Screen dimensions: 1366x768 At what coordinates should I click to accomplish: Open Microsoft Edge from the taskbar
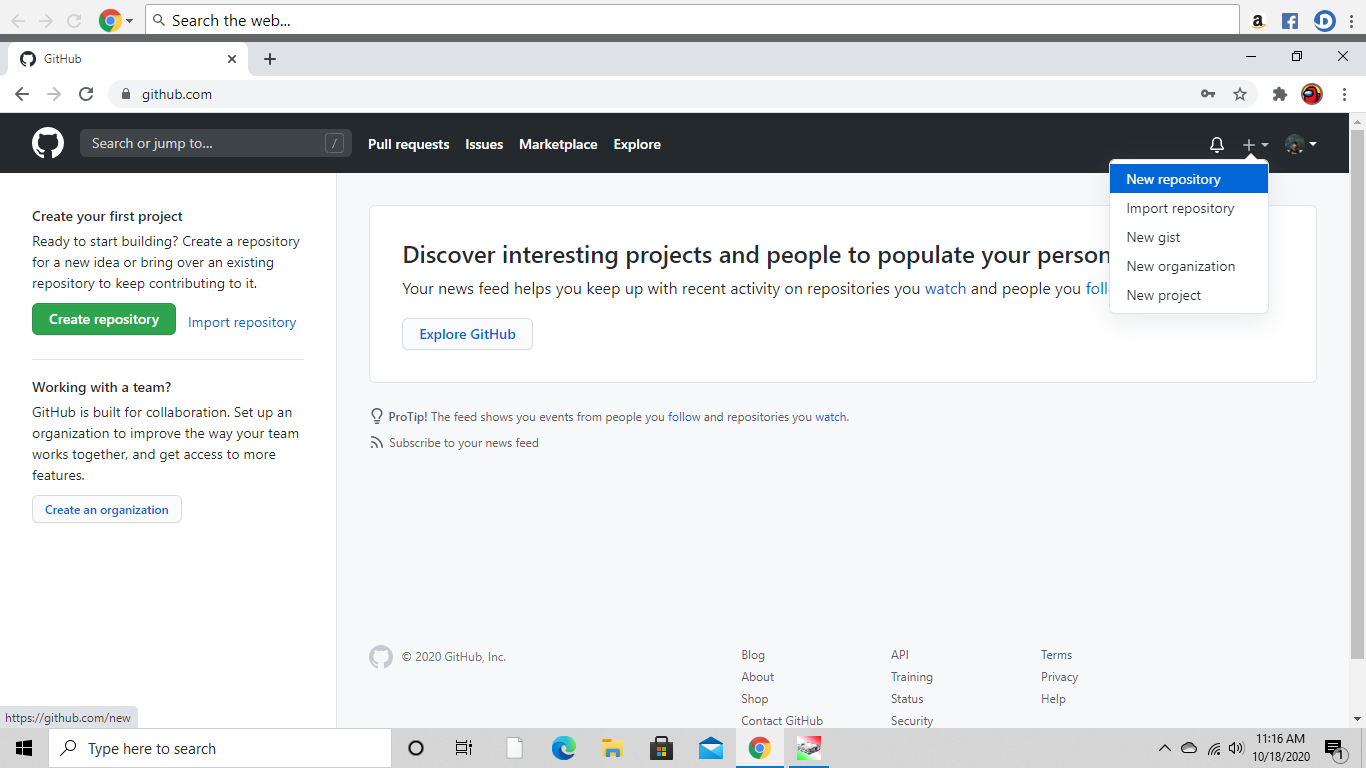[x=563, y=747]
